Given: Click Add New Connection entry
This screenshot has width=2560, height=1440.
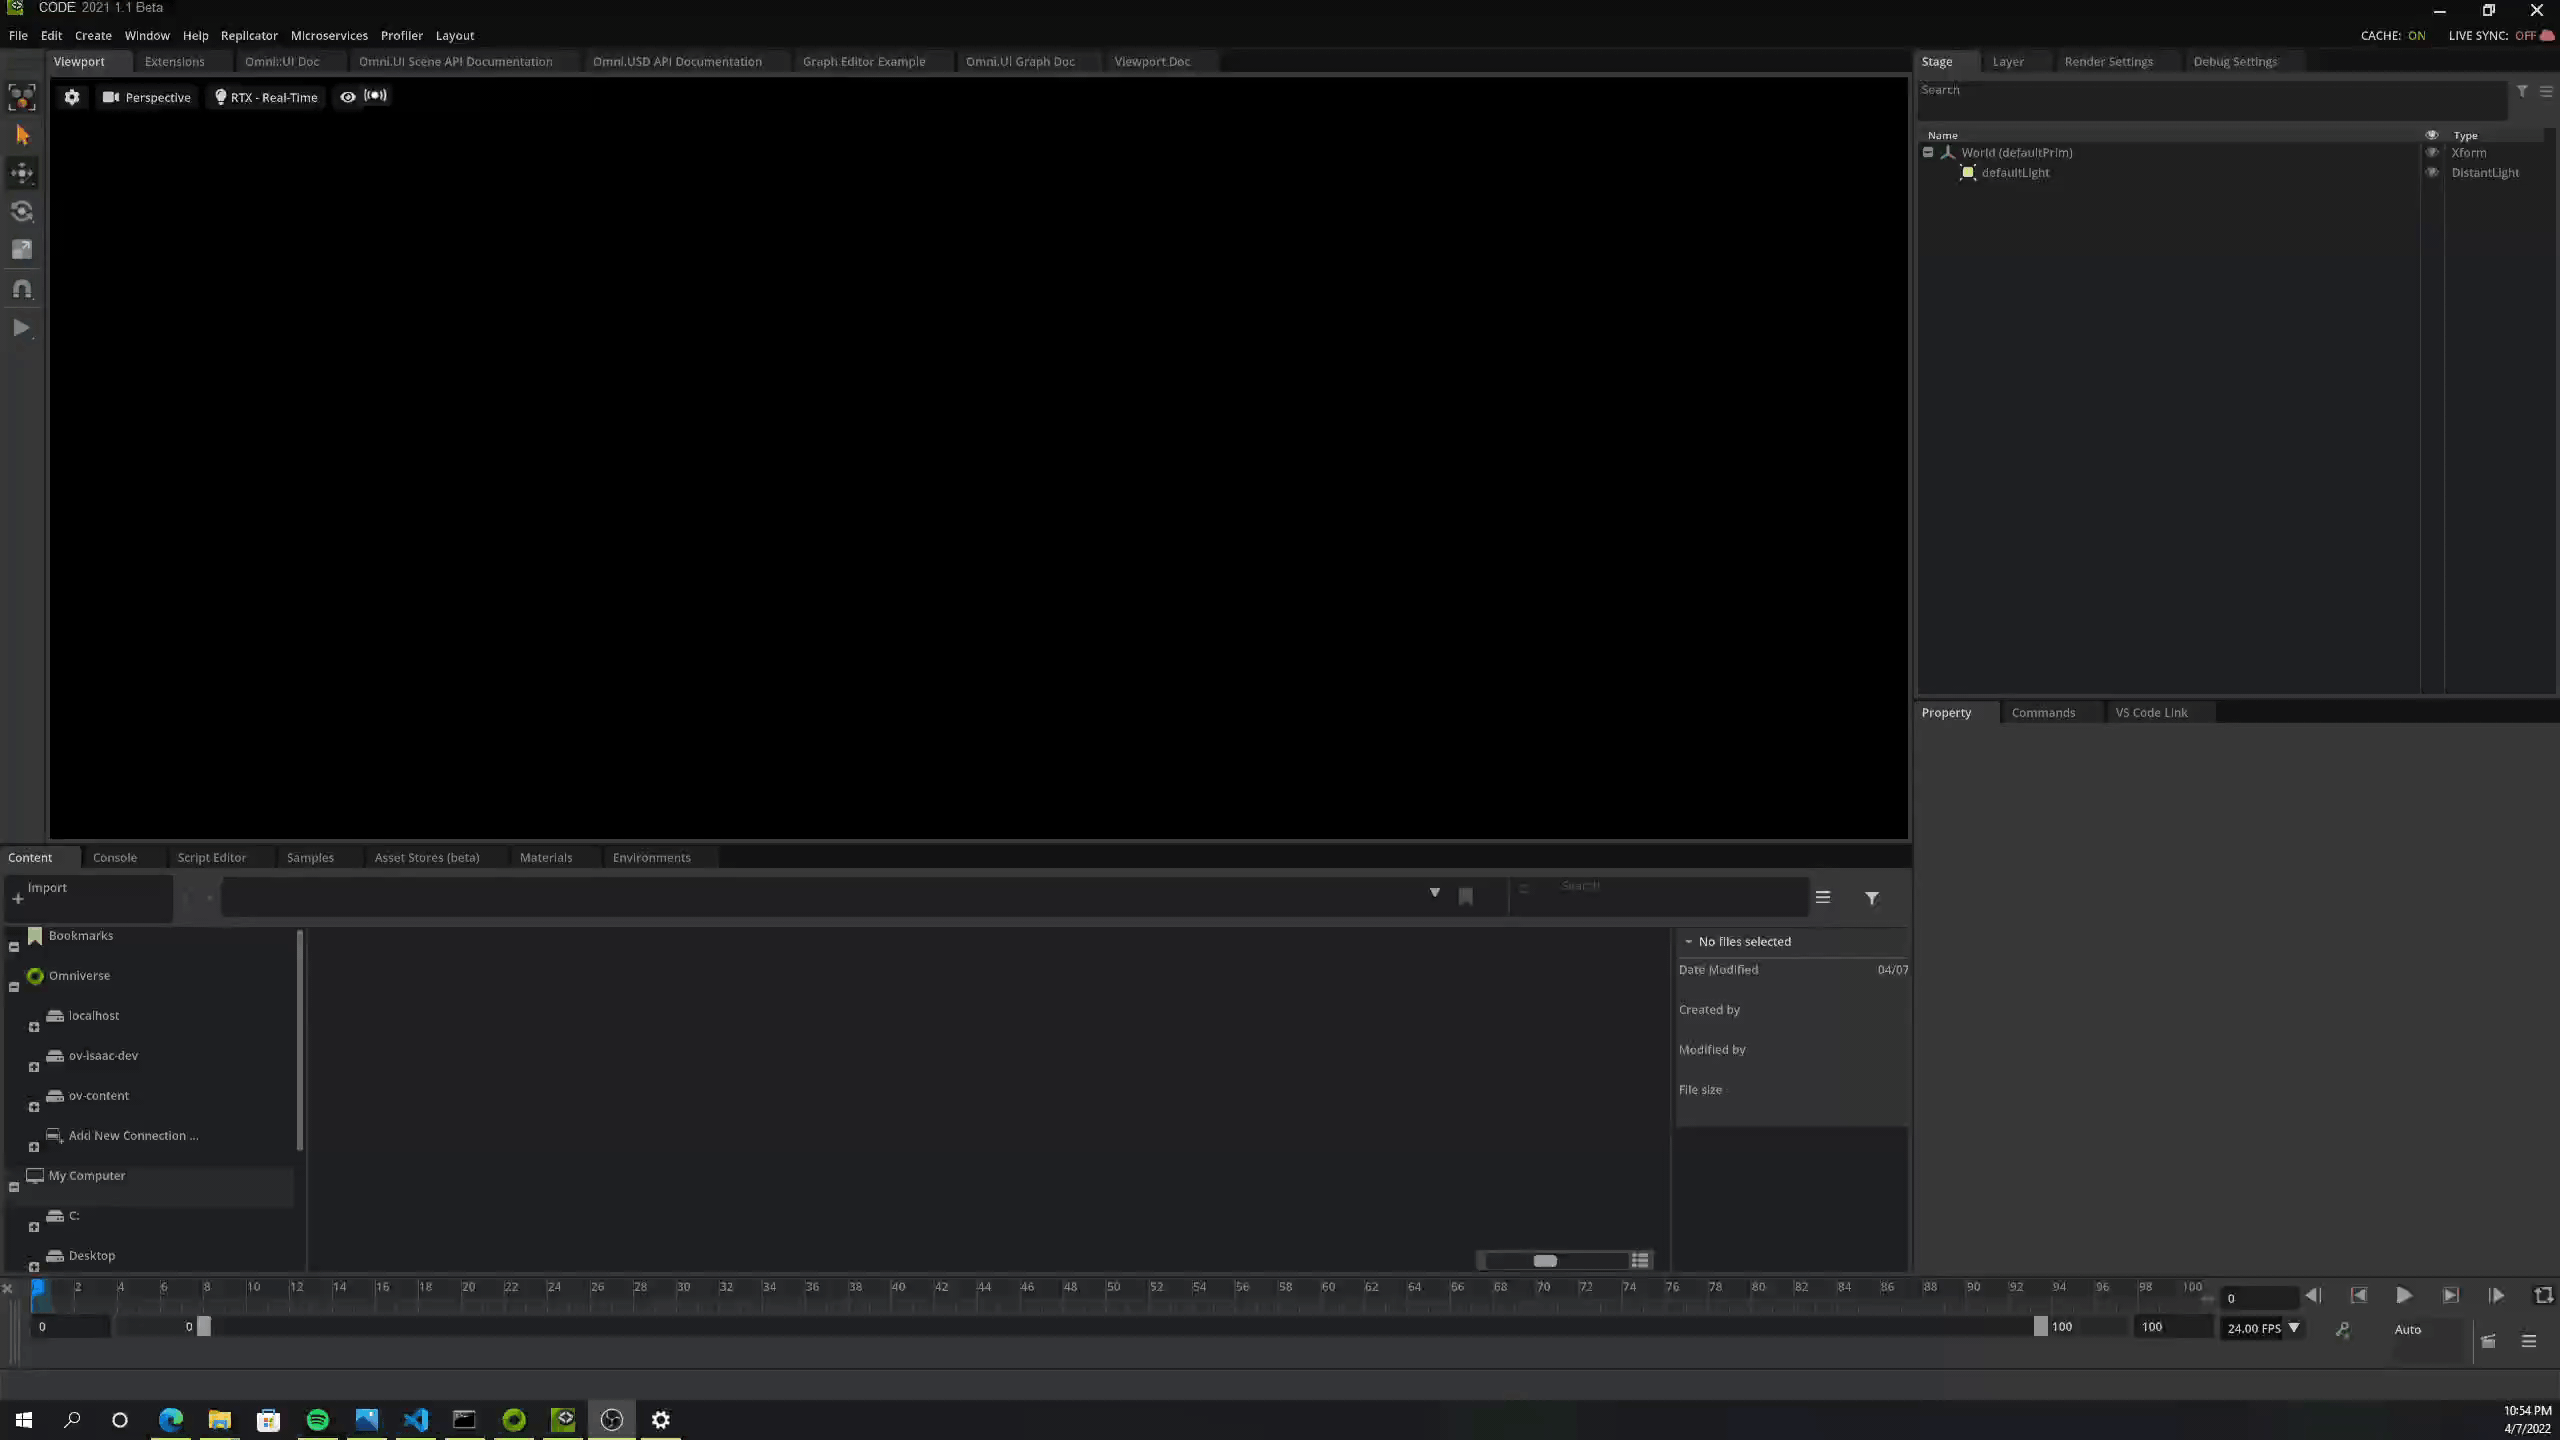Looking at the screenshot, I should (133, 1135).
